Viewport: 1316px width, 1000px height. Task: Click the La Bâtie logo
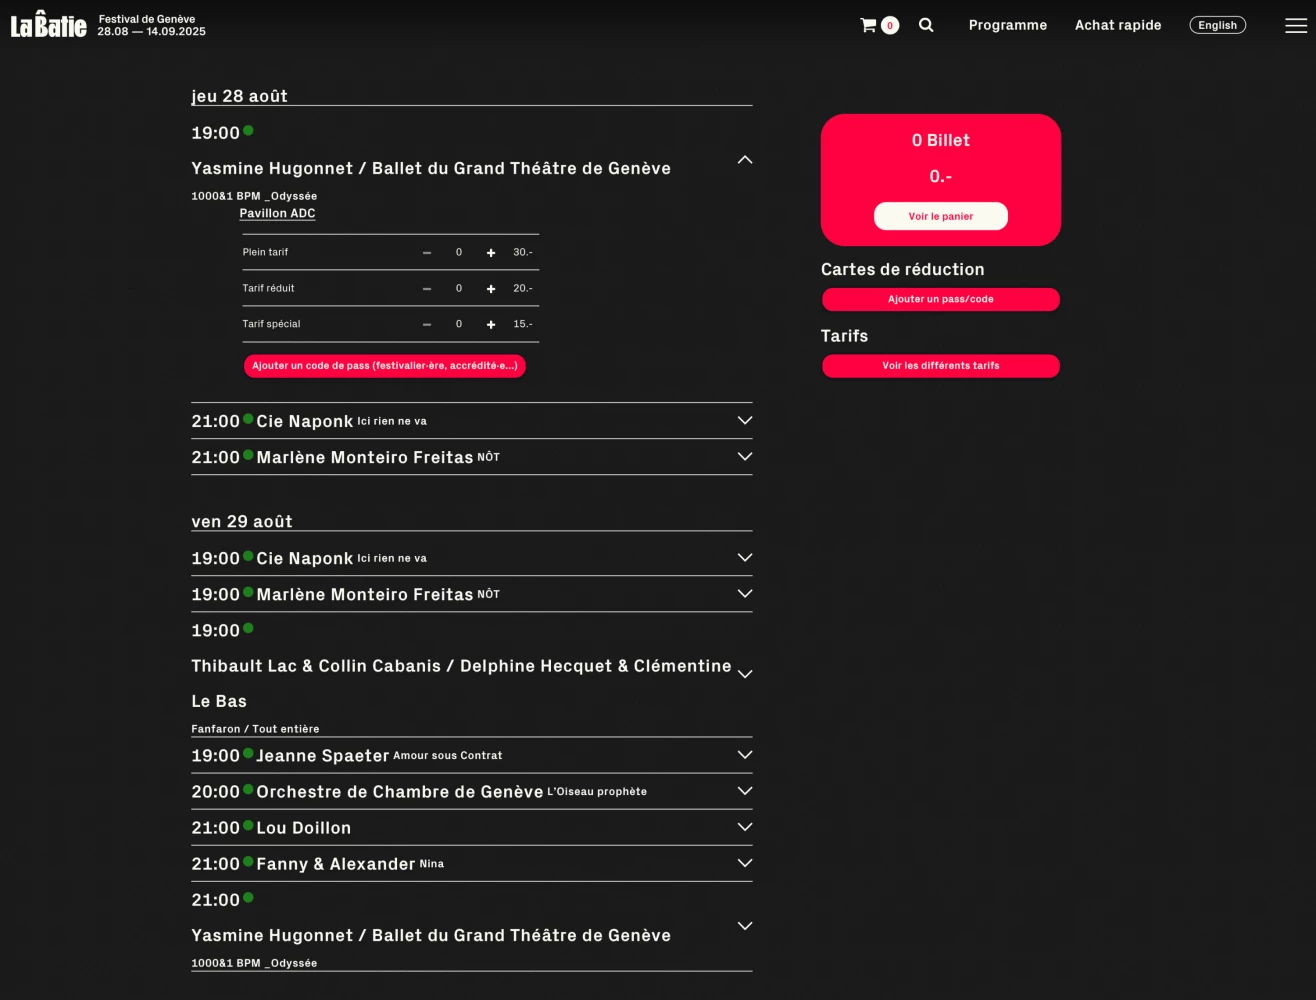click(x=48, y=25)
